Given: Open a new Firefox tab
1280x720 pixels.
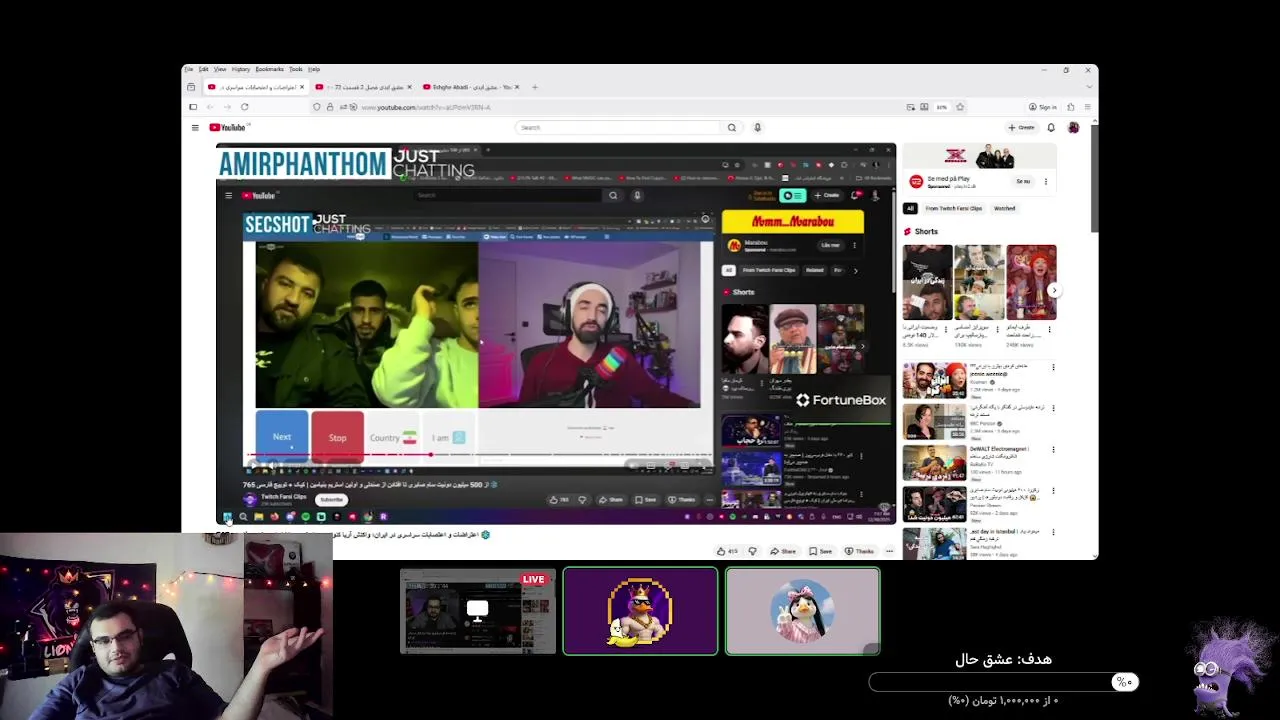Looking at the screenshot, I should [535, 87].
